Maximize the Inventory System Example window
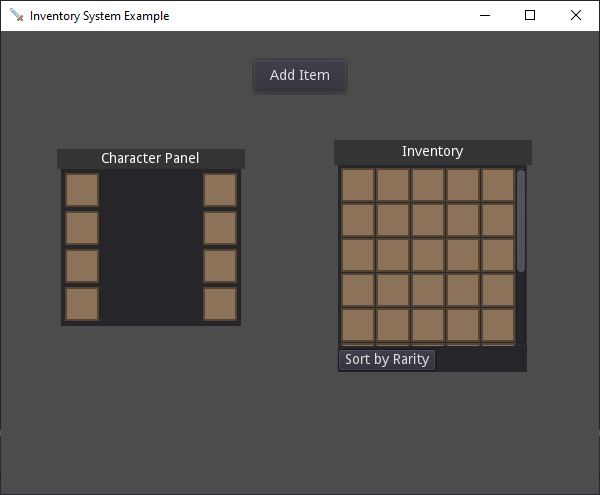The height and width of the screenshot is (495, 600). 530,15
